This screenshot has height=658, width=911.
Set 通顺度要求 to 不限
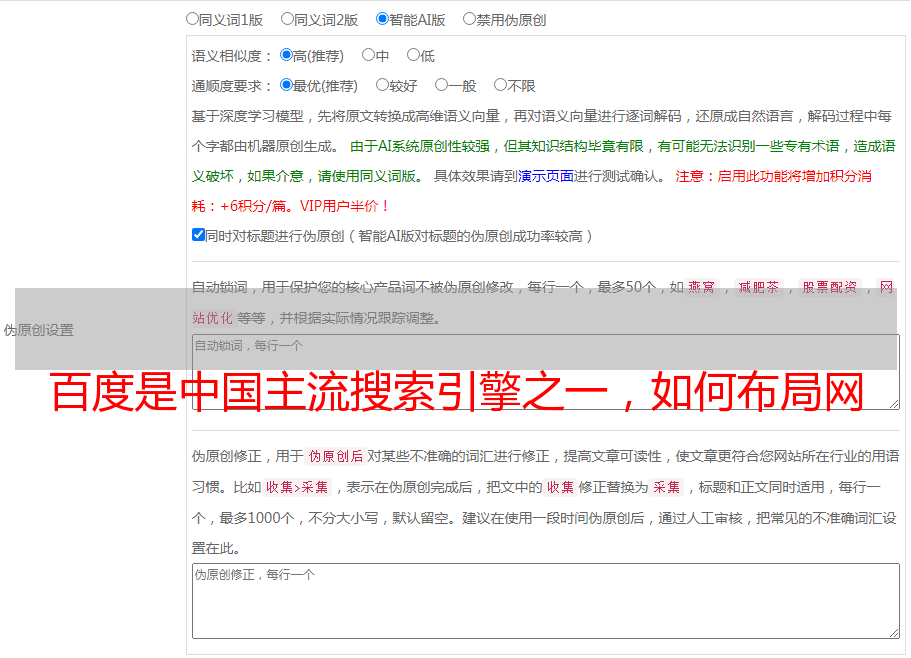coord(500,85)
